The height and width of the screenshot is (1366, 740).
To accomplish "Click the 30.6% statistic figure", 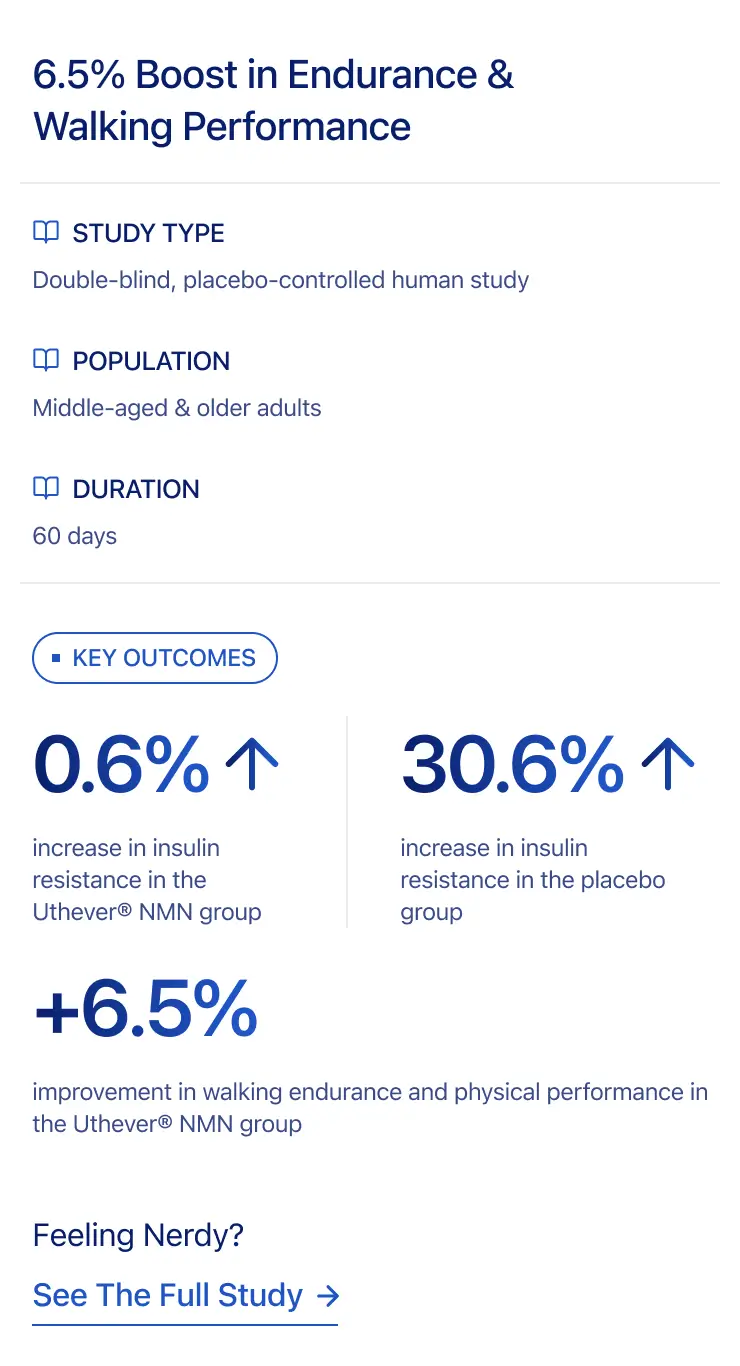I will pos(512,765).
